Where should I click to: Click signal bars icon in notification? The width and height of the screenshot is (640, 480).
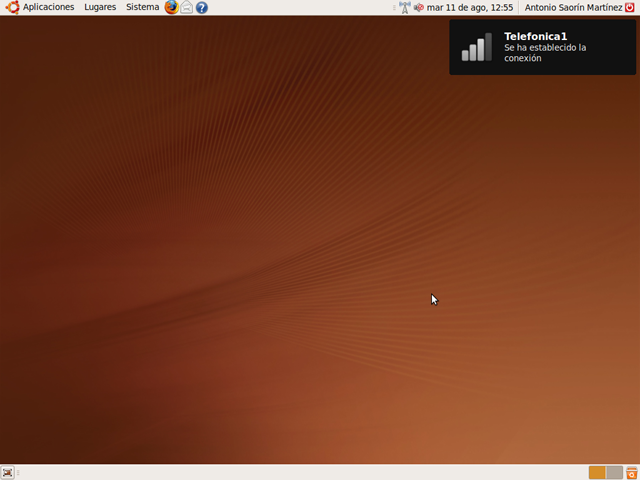(x=476, y=47)
